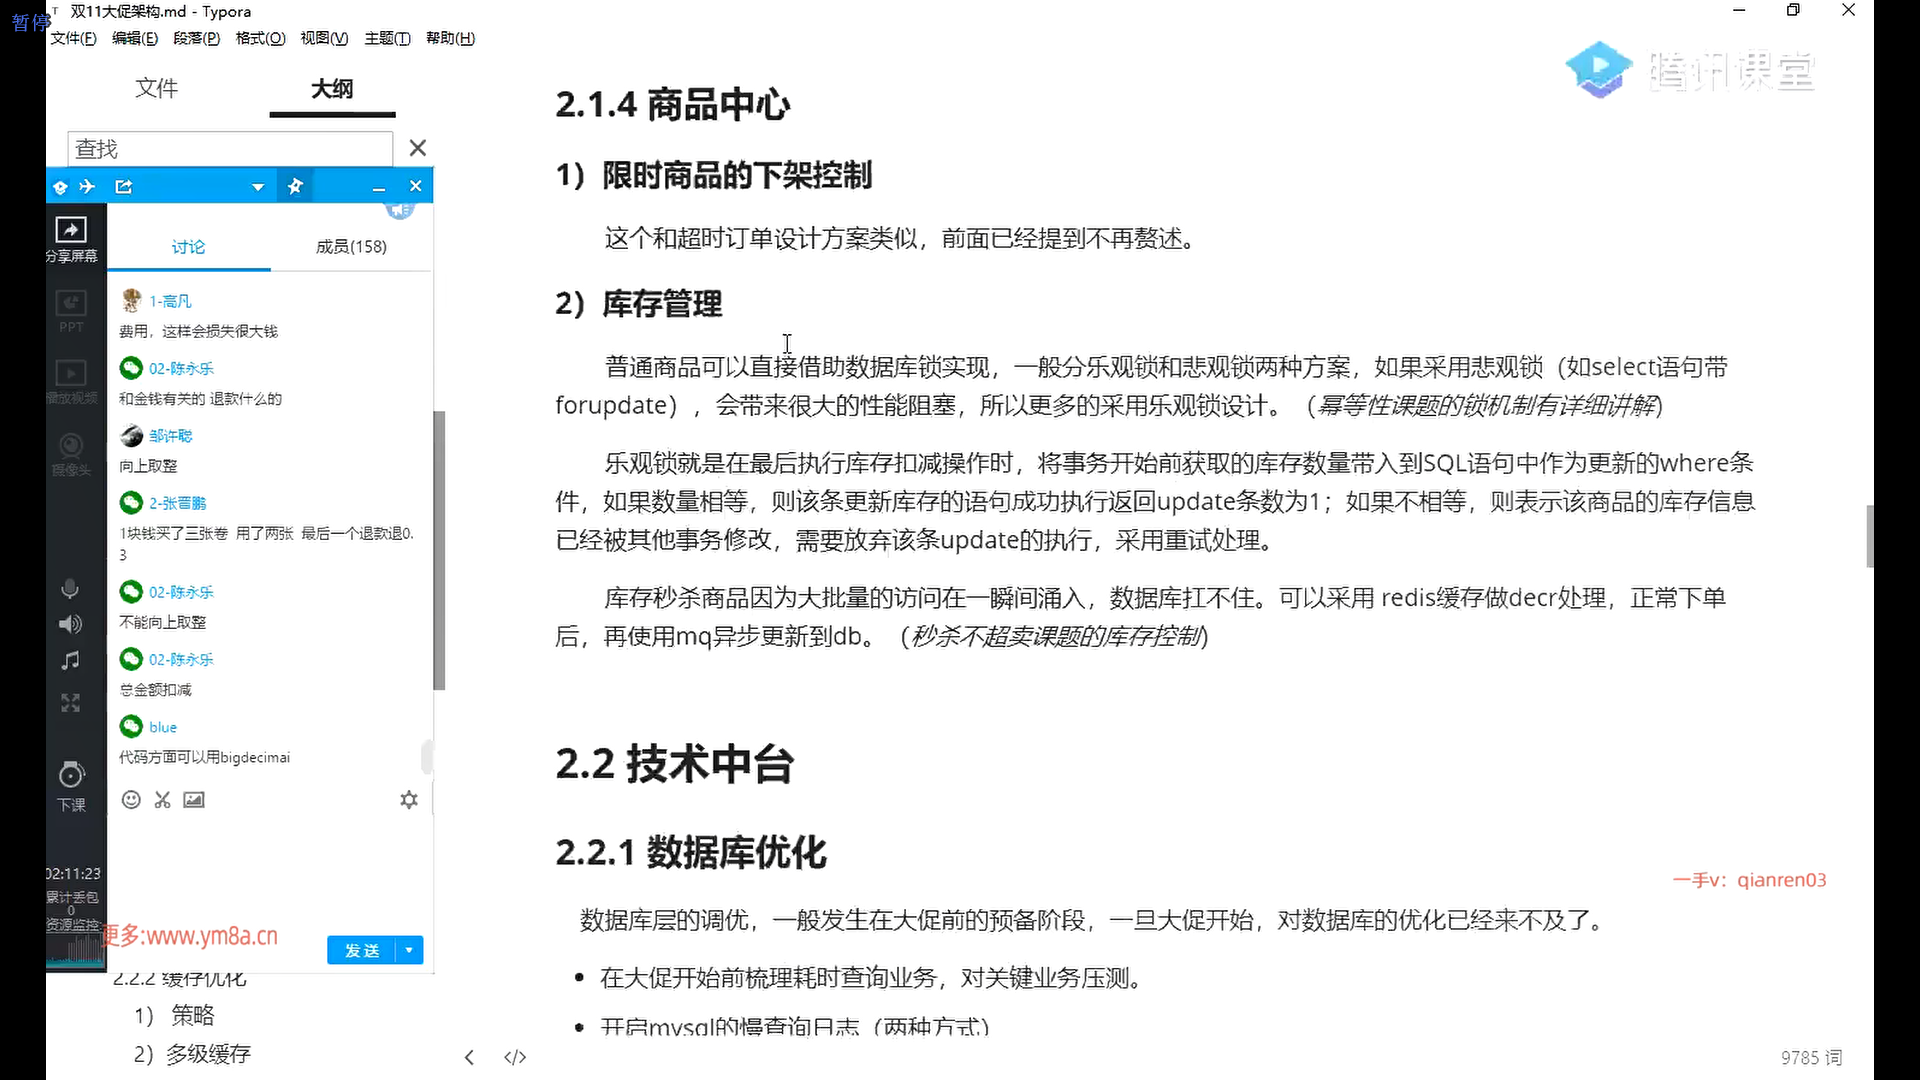Toggle source code mode button
1920x1080 pixels.
click(x=515, y=1058)
